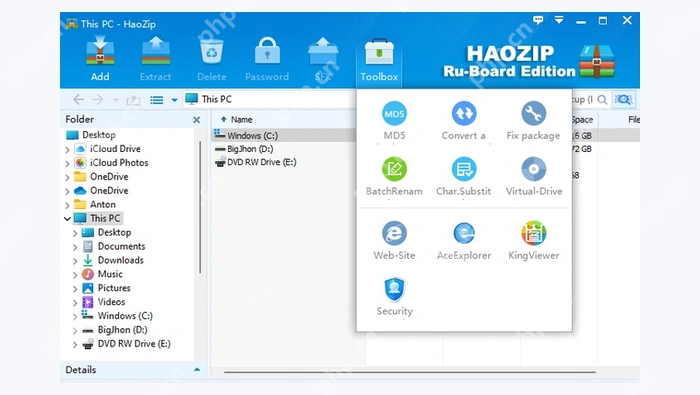Open the title bar dropdown menu icon
The height and width of the screenshot is (395, 700).
(559, 20)
